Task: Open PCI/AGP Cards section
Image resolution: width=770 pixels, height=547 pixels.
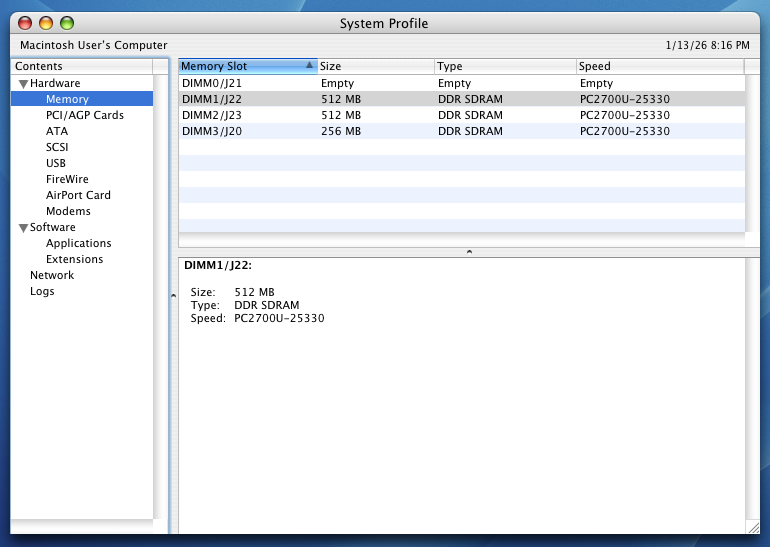Action: click(x=84, y=115)
